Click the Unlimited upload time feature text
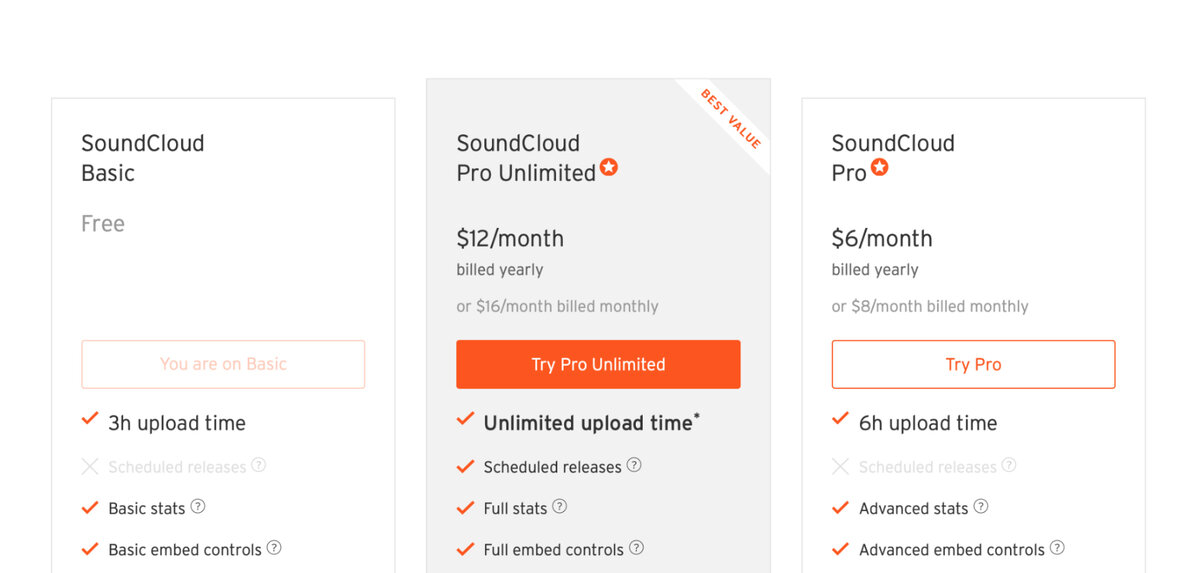The height and width of the screenshot is (573, 1200). (x=588, y=423)
